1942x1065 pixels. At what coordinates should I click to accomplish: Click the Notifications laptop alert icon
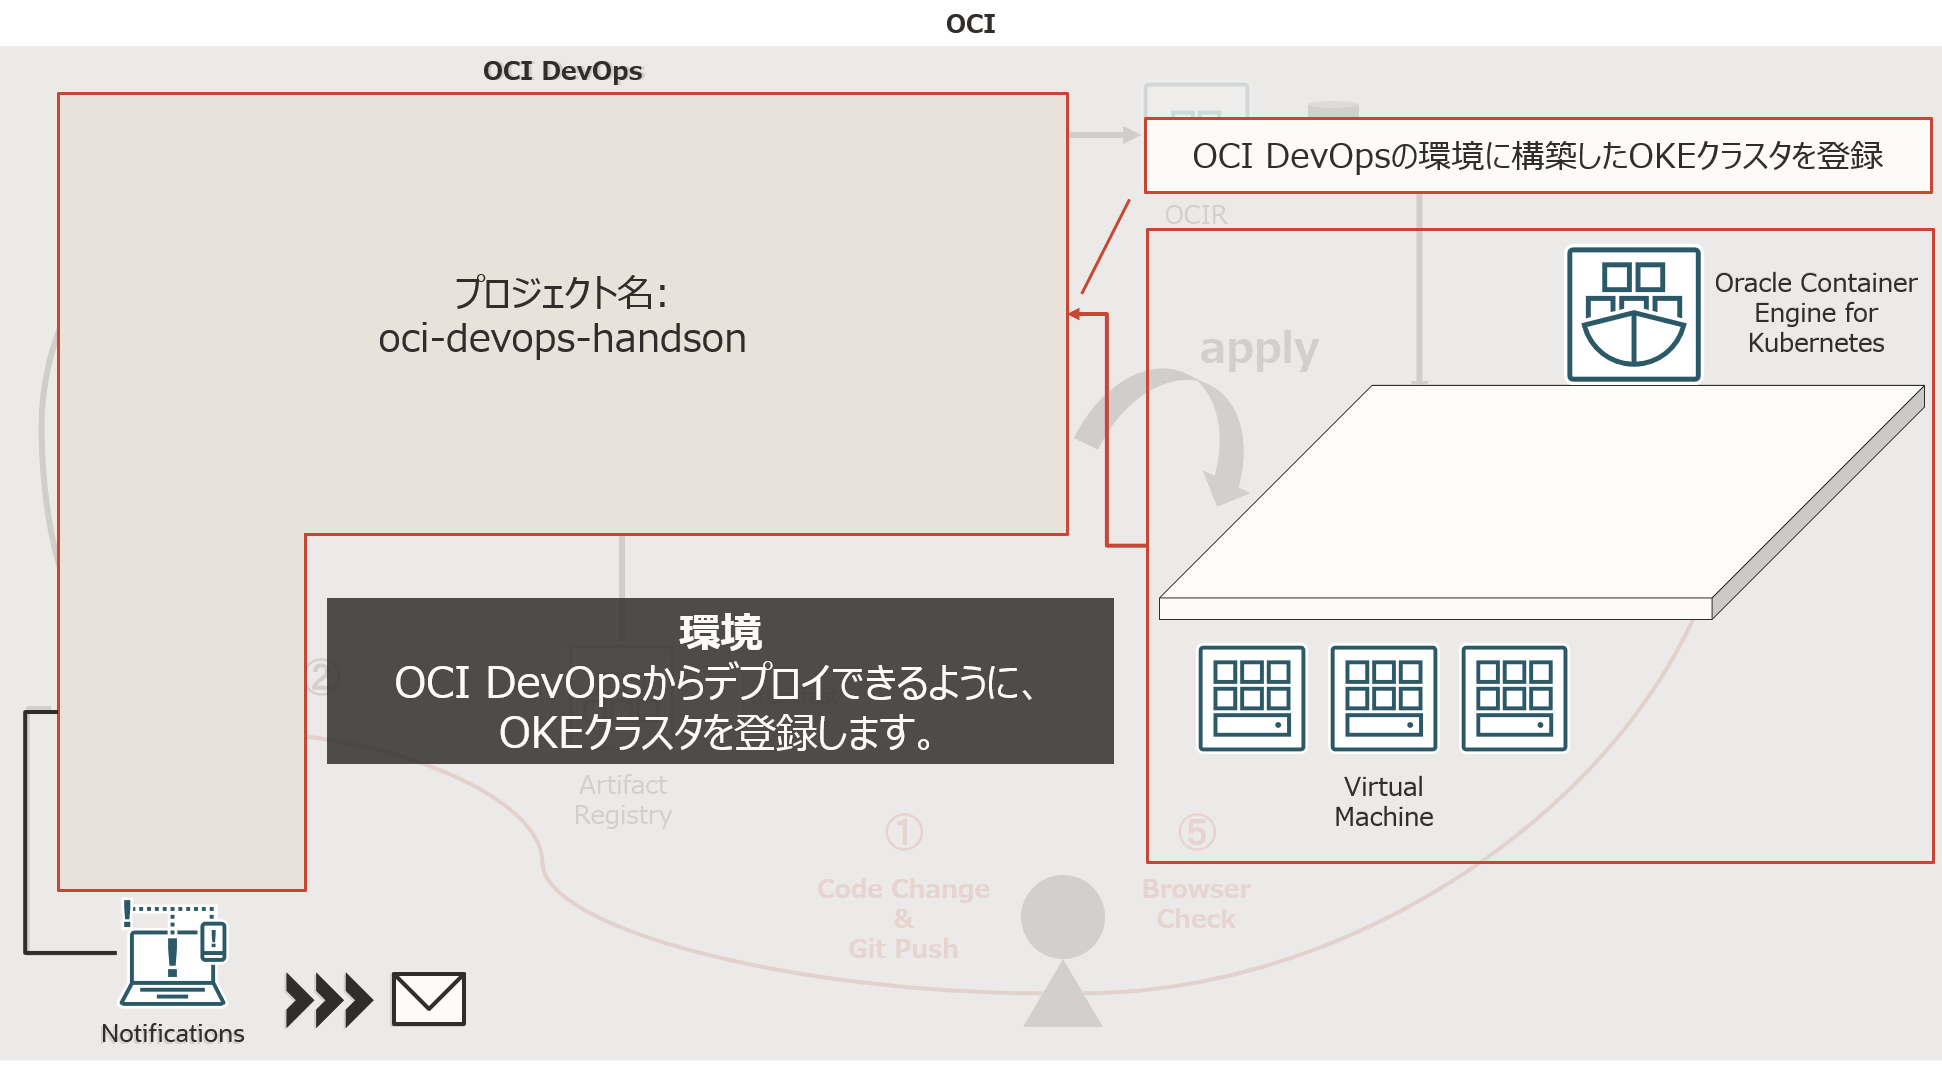(174, 956)
